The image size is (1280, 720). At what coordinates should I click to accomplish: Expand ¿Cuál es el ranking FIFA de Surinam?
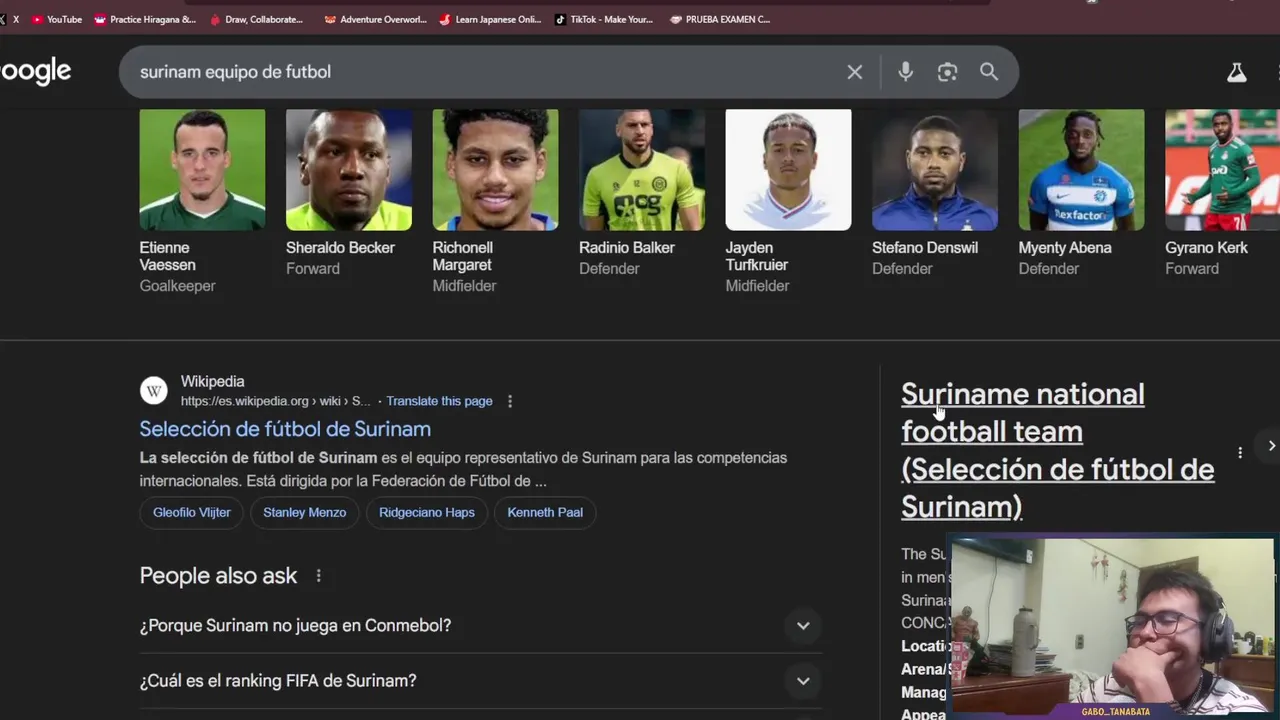pos(480,681)
